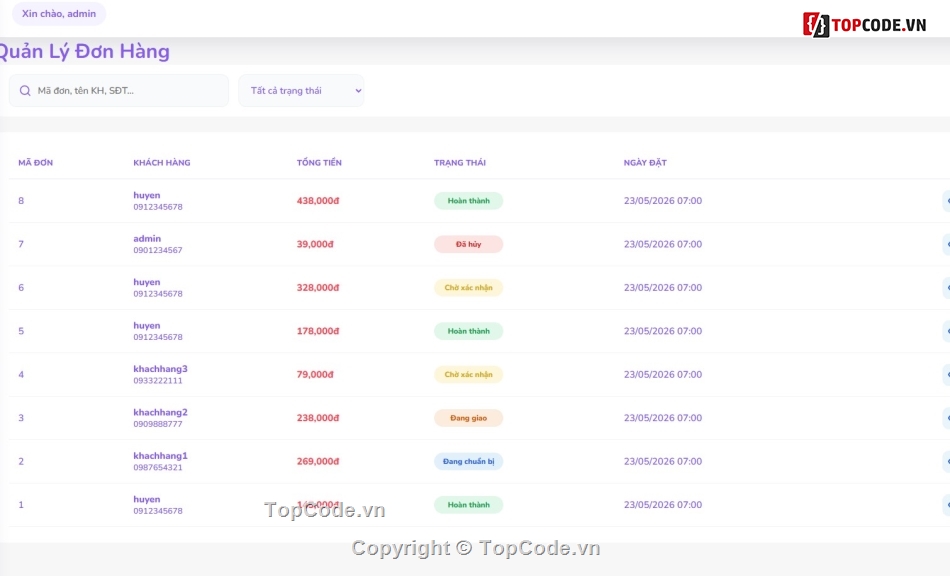Click the 'KHÁCH HÀNG' column header

[162, 162]
